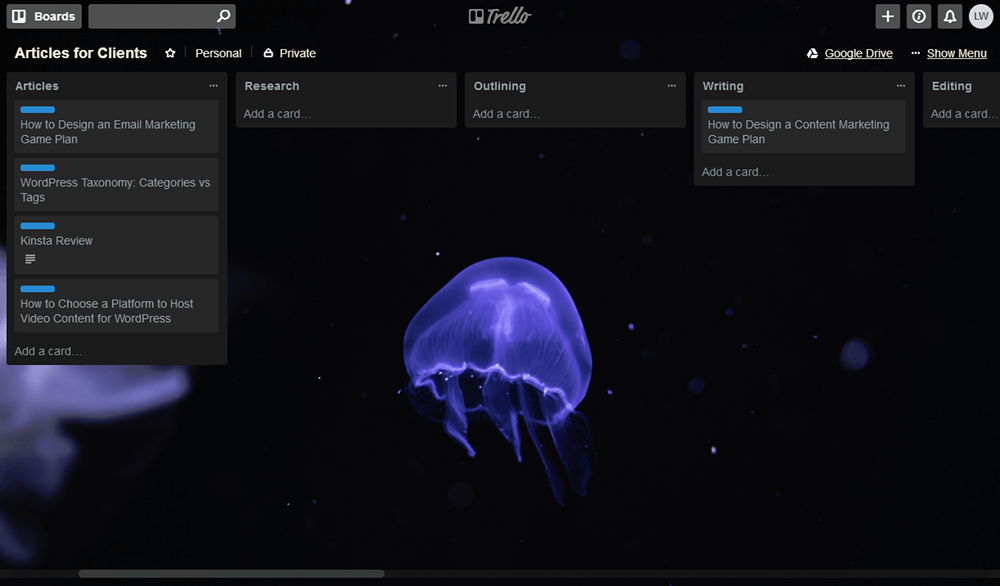The width and height of the screenshot is (1000, 586).
Task: Go to Trello home logo
Action: coord(500,16)
